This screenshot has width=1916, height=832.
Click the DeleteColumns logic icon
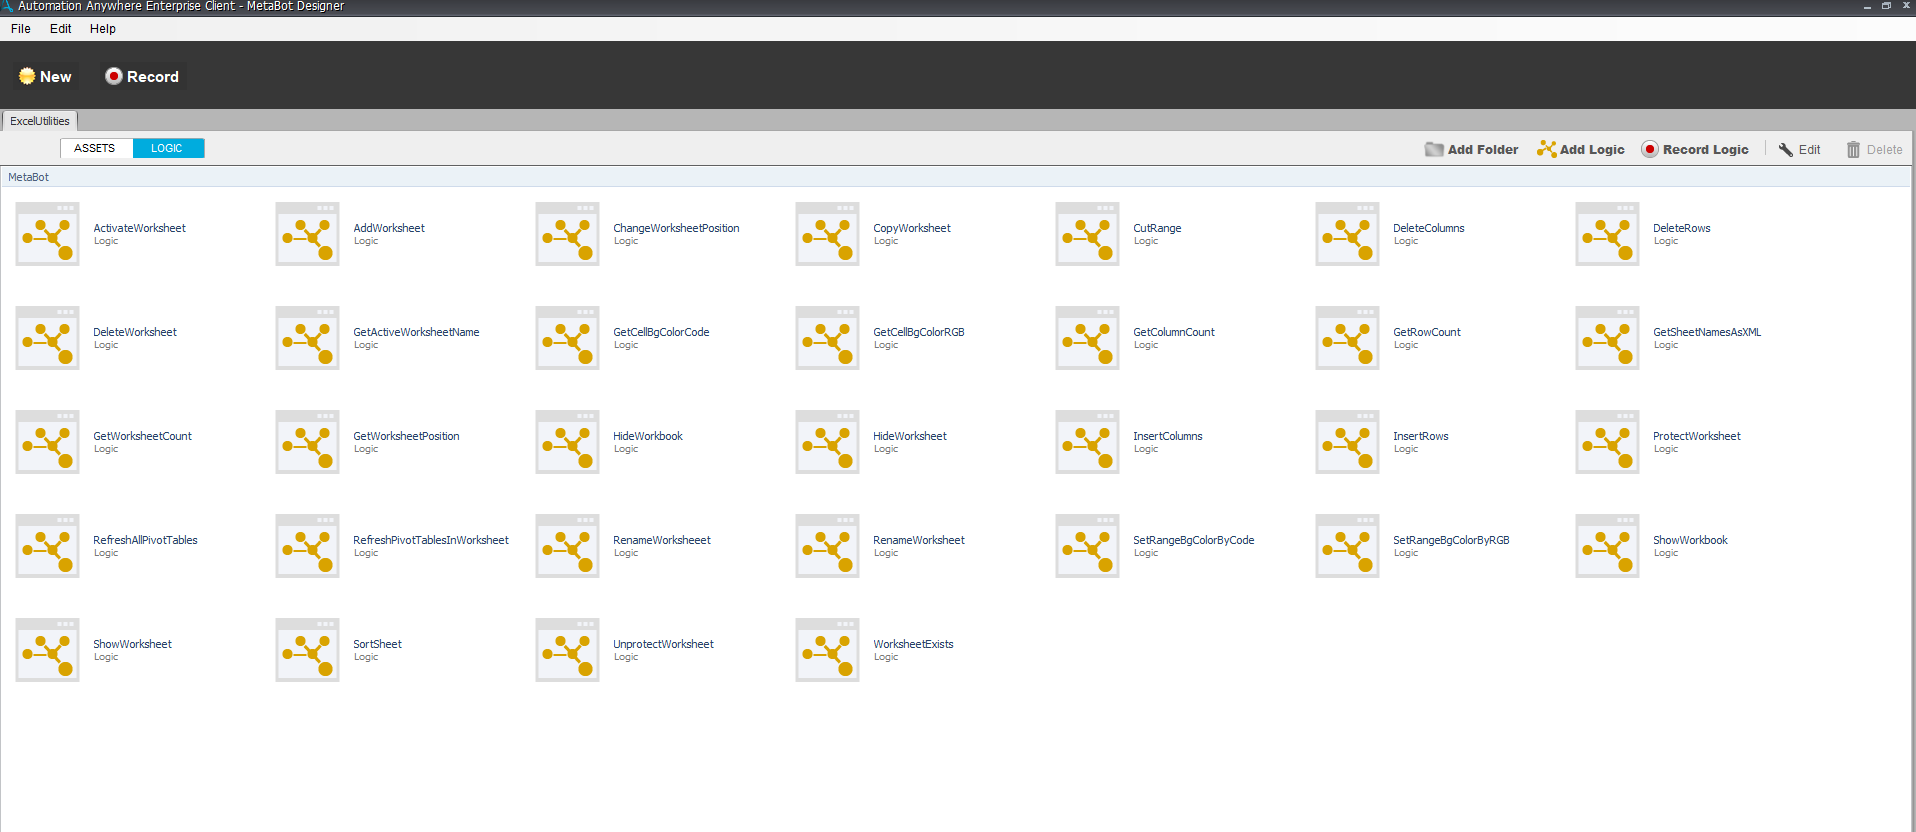point(1348,234)
